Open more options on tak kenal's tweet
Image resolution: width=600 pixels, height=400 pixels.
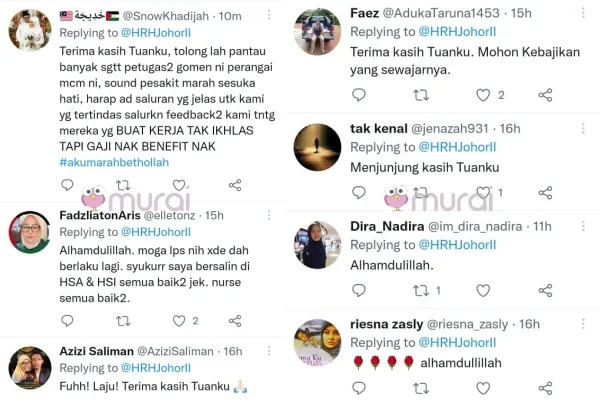point(583,128)
